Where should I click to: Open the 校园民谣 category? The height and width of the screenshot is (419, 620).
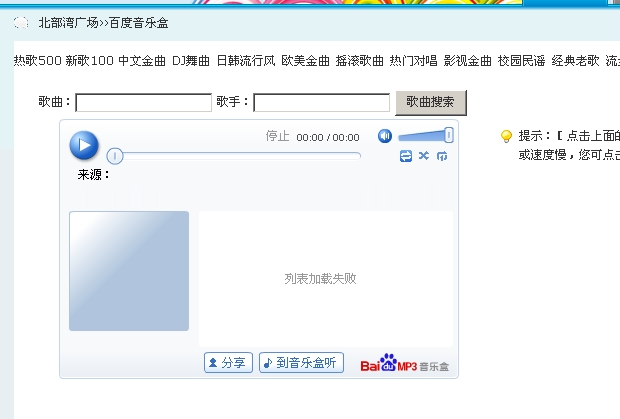tap(521, 61)
